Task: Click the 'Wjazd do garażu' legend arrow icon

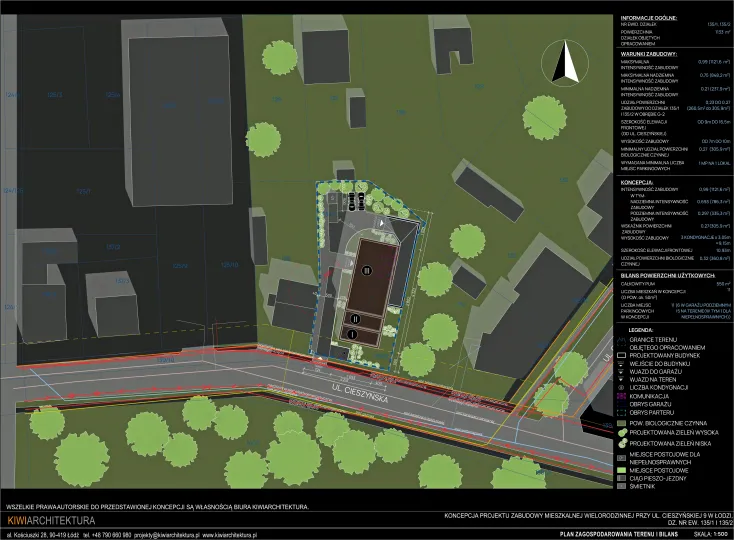Action: pos(621,371)
